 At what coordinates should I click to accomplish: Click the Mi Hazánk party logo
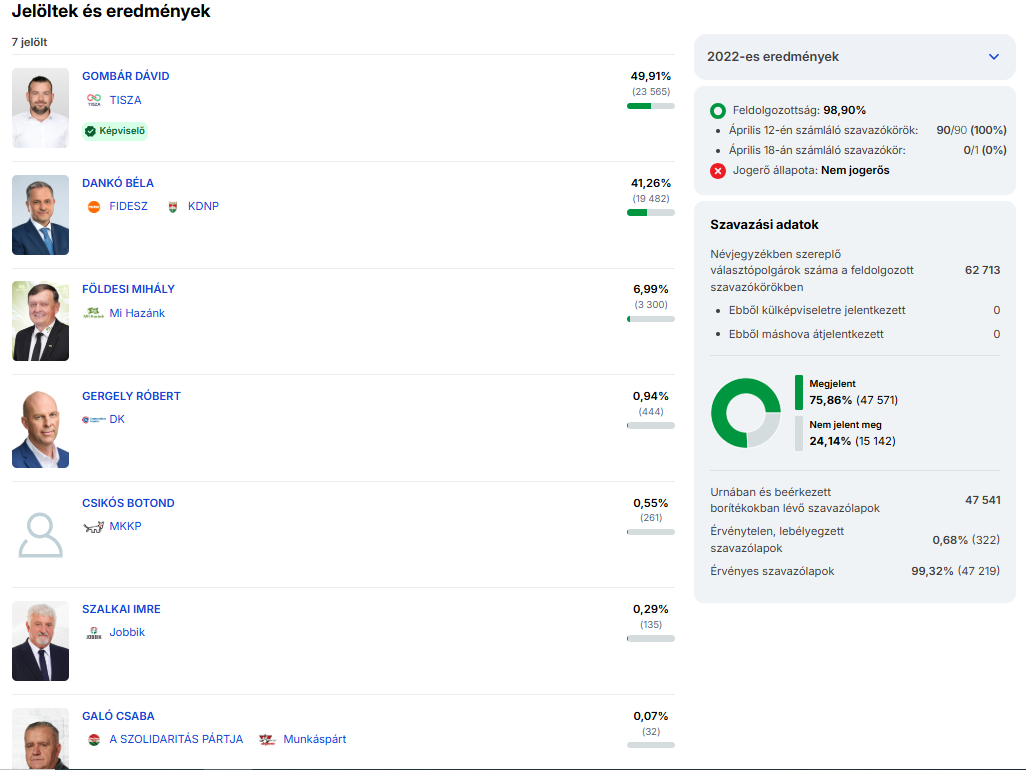click(94, 313)
